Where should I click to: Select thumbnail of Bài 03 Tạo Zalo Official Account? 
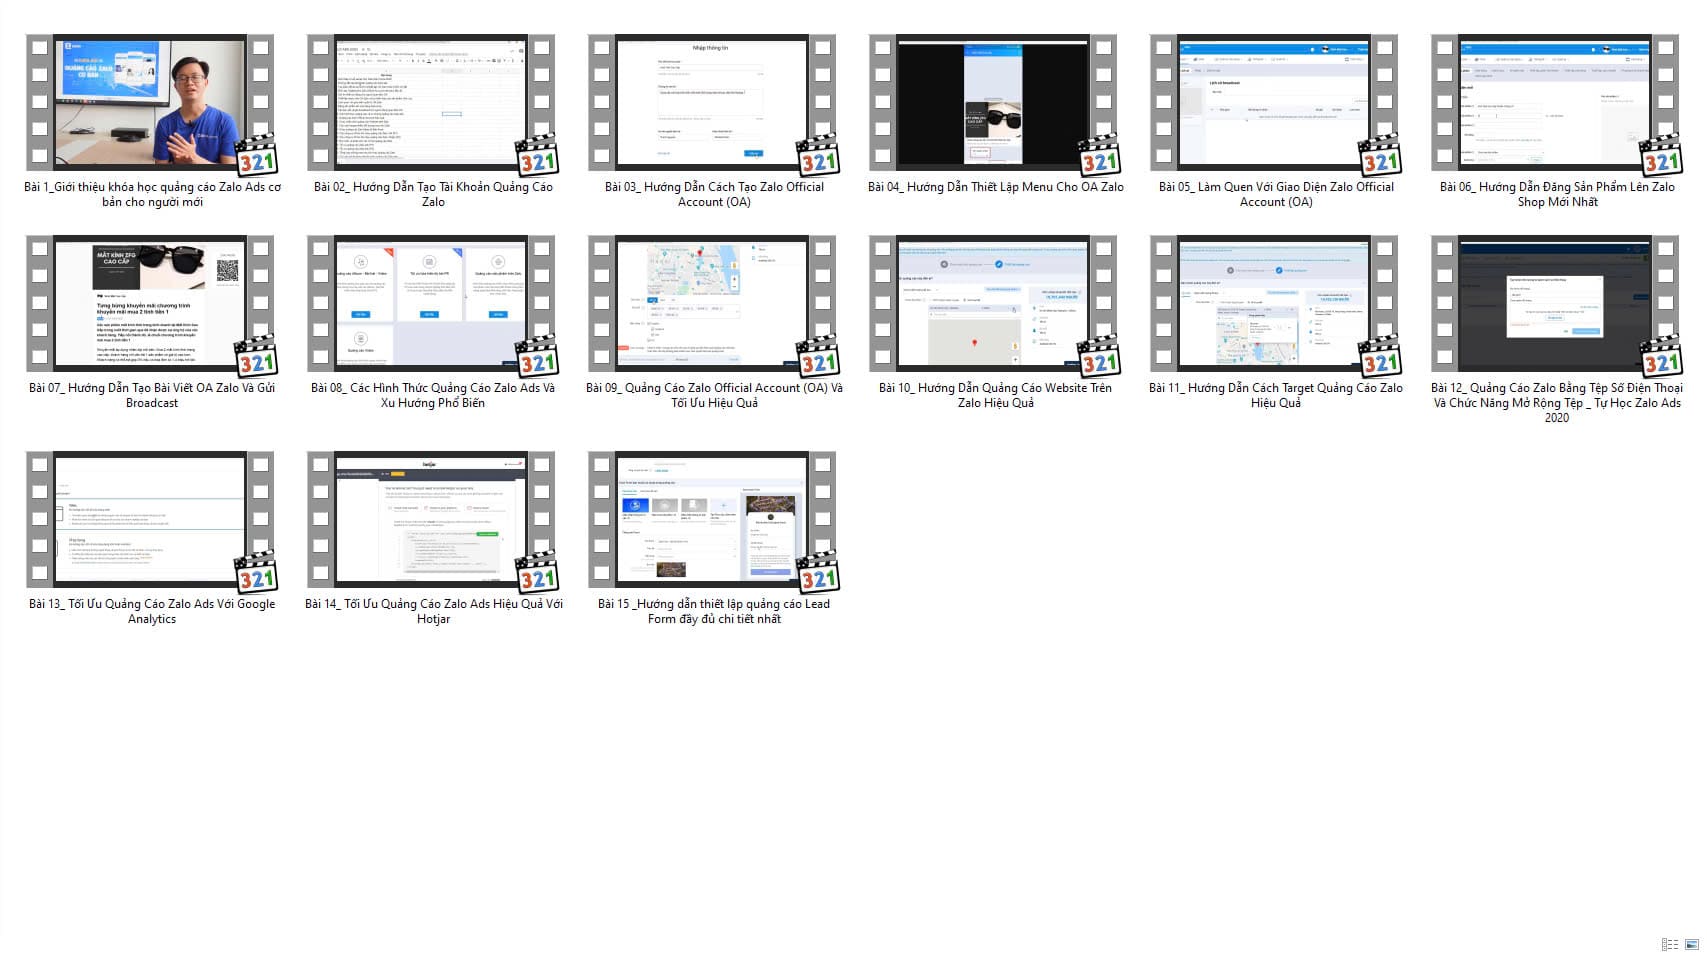713,103
